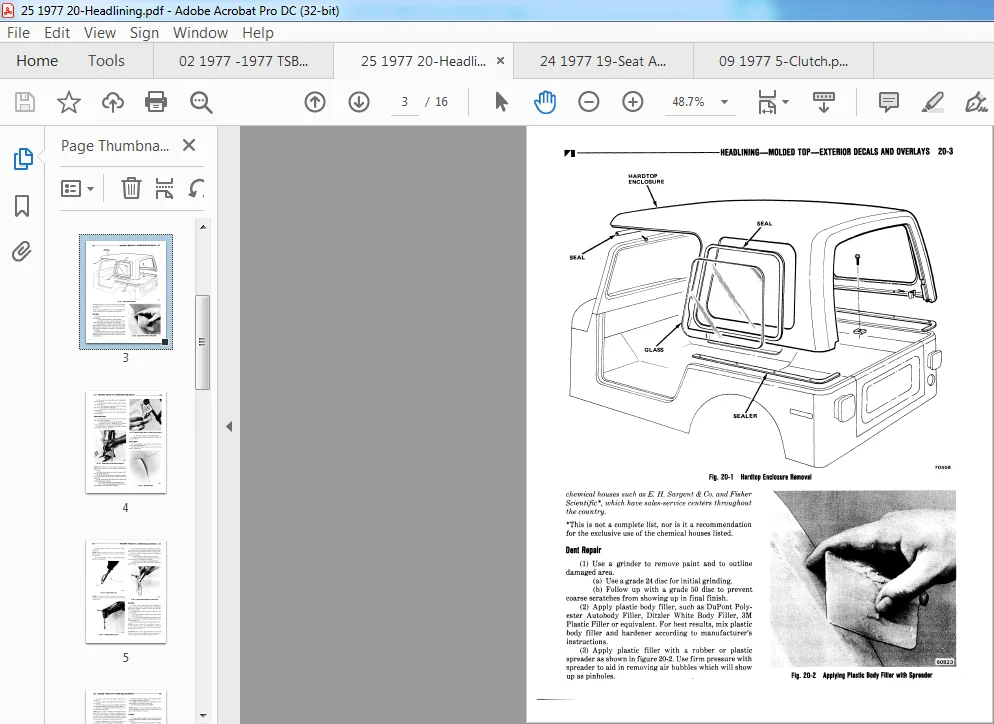Open the Attachments paperclip icon
Screen dimensions: 994x724
point(22,252)
